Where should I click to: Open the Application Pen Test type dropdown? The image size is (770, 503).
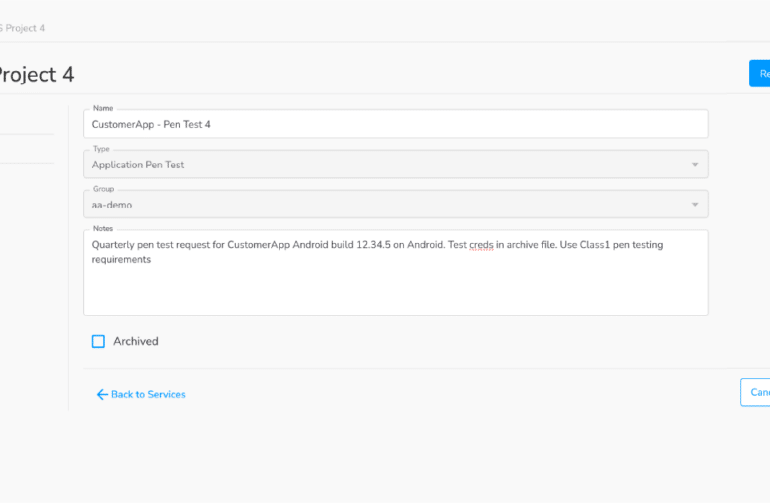(395, 165)
